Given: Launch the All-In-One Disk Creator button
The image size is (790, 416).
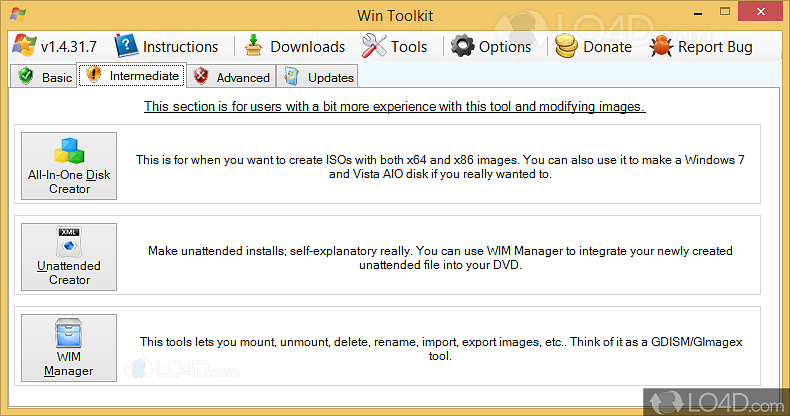Looking at the screenshot, I should click(x=69, y=166).
